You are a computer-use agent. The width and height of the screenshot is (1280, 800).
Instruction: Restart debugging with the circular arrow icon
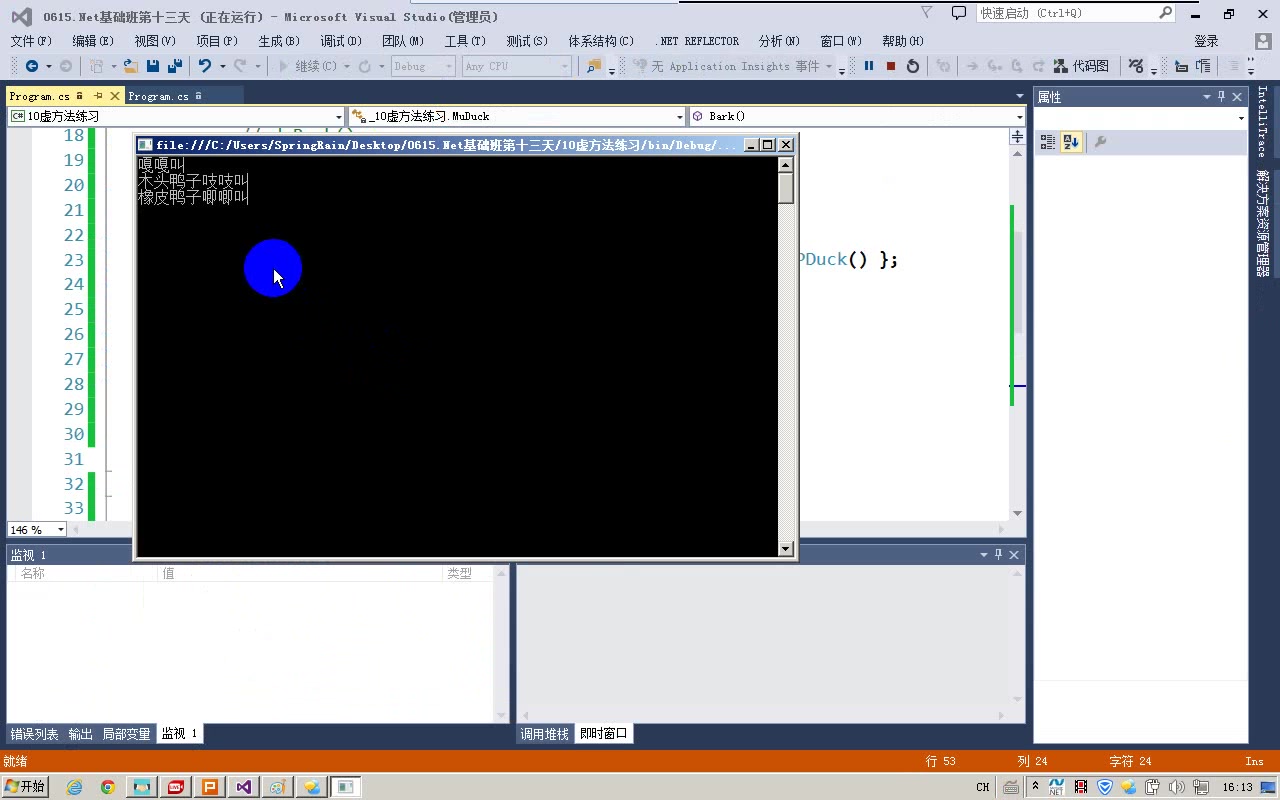(913, 66)
